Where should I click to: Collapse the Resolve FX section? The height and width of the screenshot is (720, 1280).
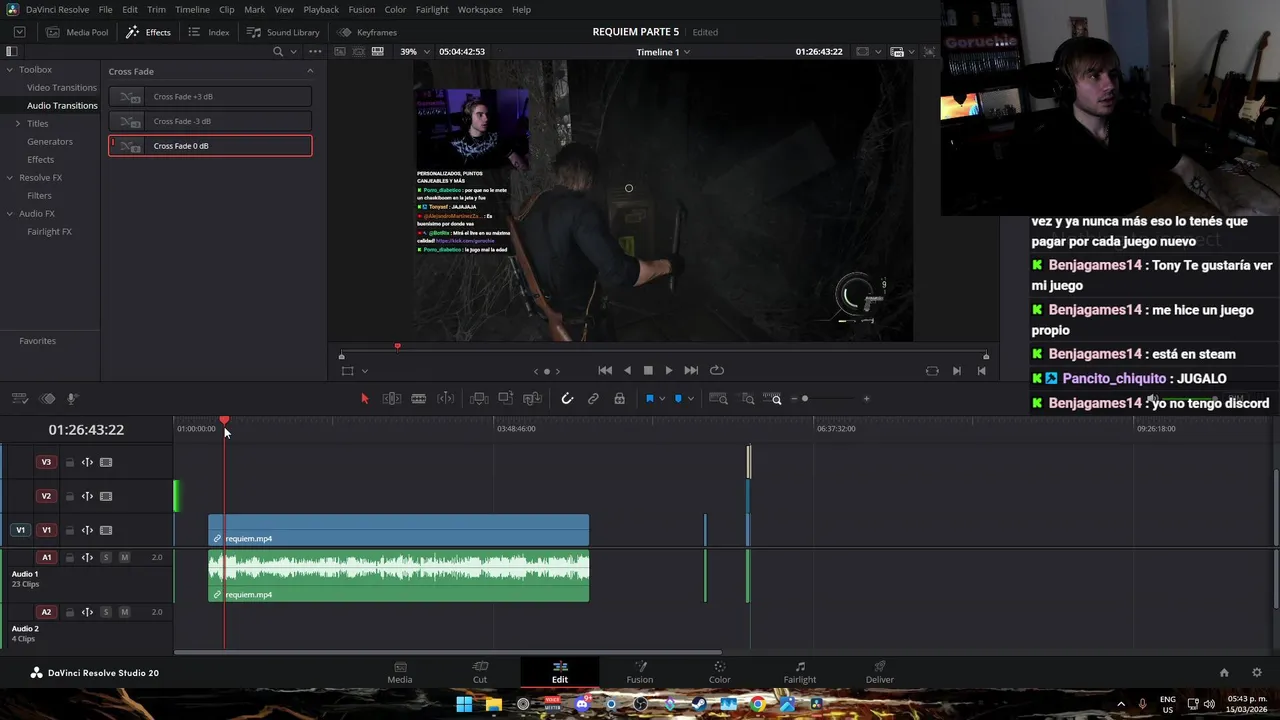pyautogui.click(x=9, y=177)
